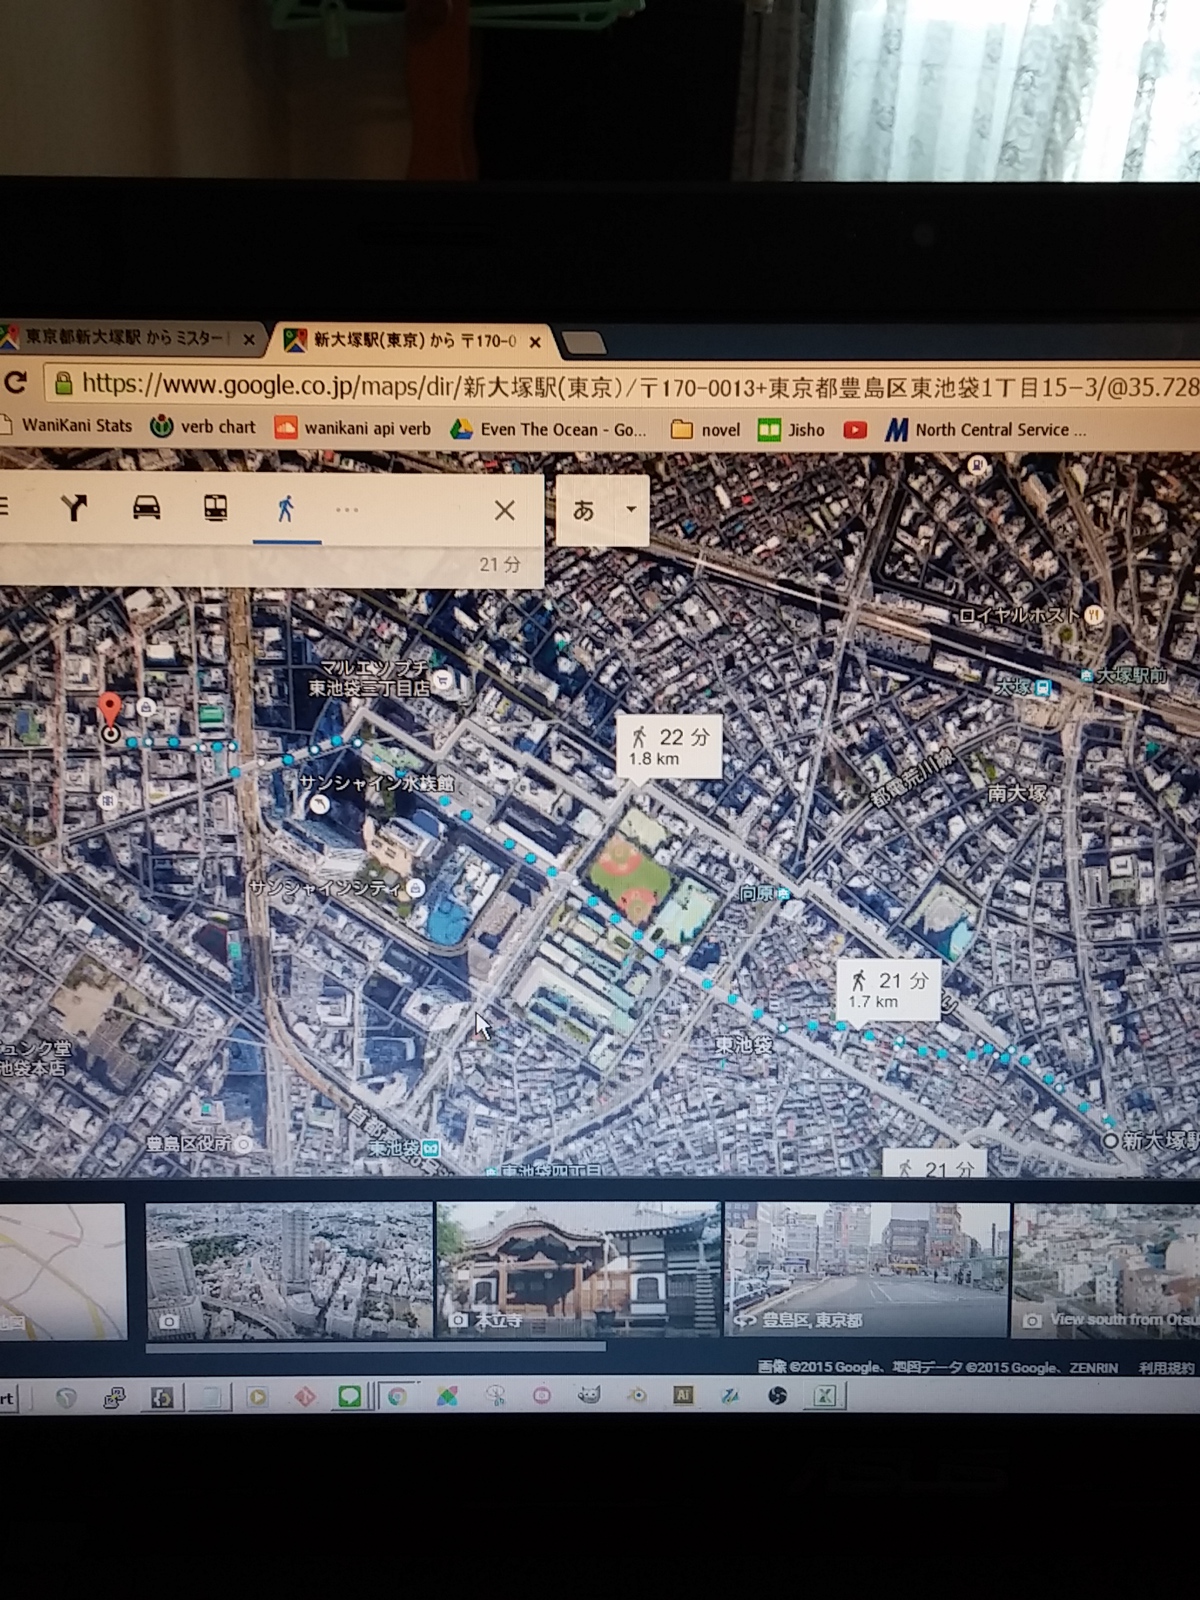Click the サンシャイン水族館 label
The image size is (1200, 1600).
pos(377,783)
